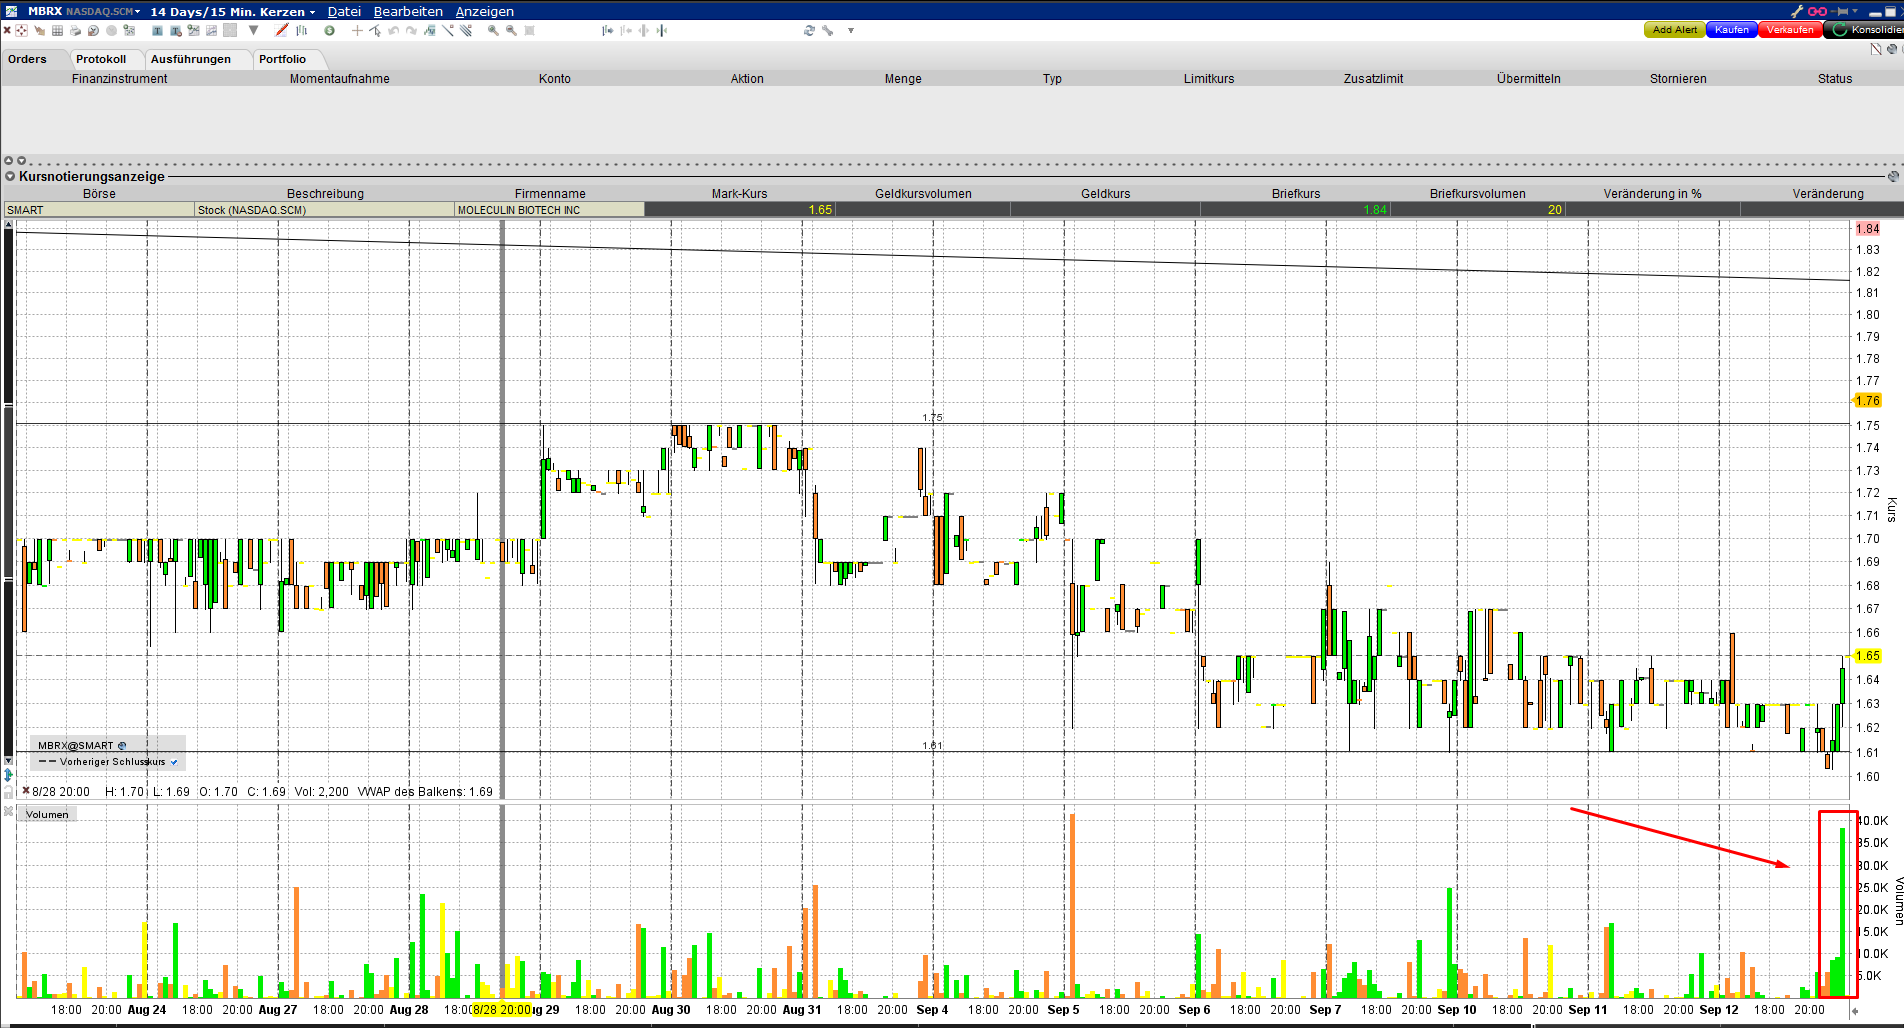The image size is (1904, 1028).
Task: Open chart settings wrench in toolbar
Action: tap(828, 30)
